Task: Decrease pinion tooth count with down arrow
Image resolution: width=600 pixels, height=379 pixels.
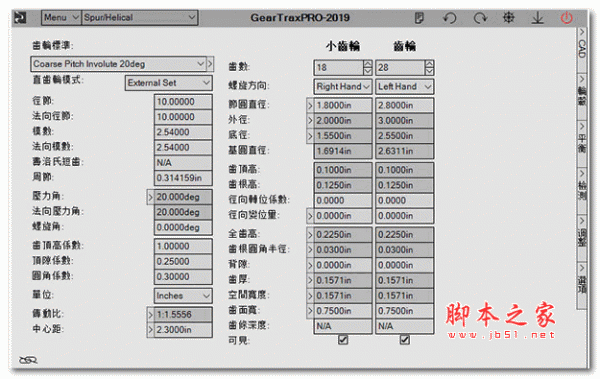Action: click(367, 71)
